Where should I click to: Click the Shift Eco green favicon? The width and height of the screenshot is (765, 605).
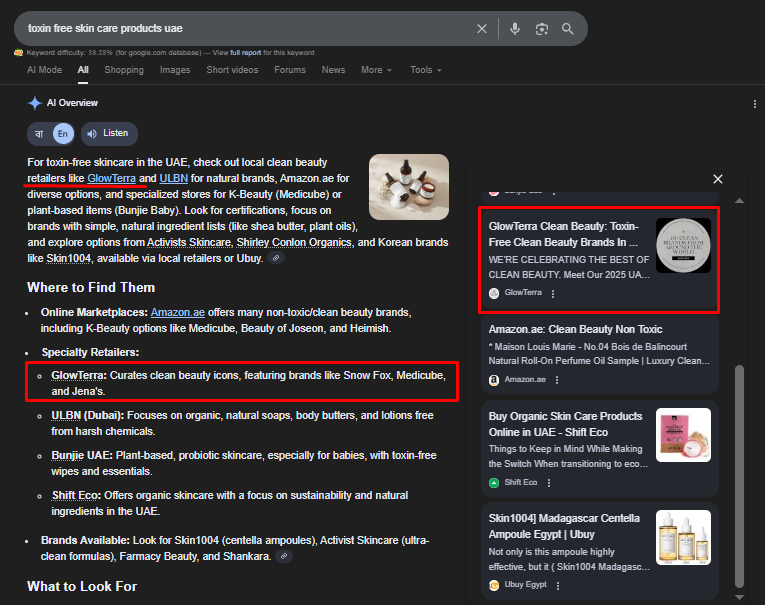[494, 483]
